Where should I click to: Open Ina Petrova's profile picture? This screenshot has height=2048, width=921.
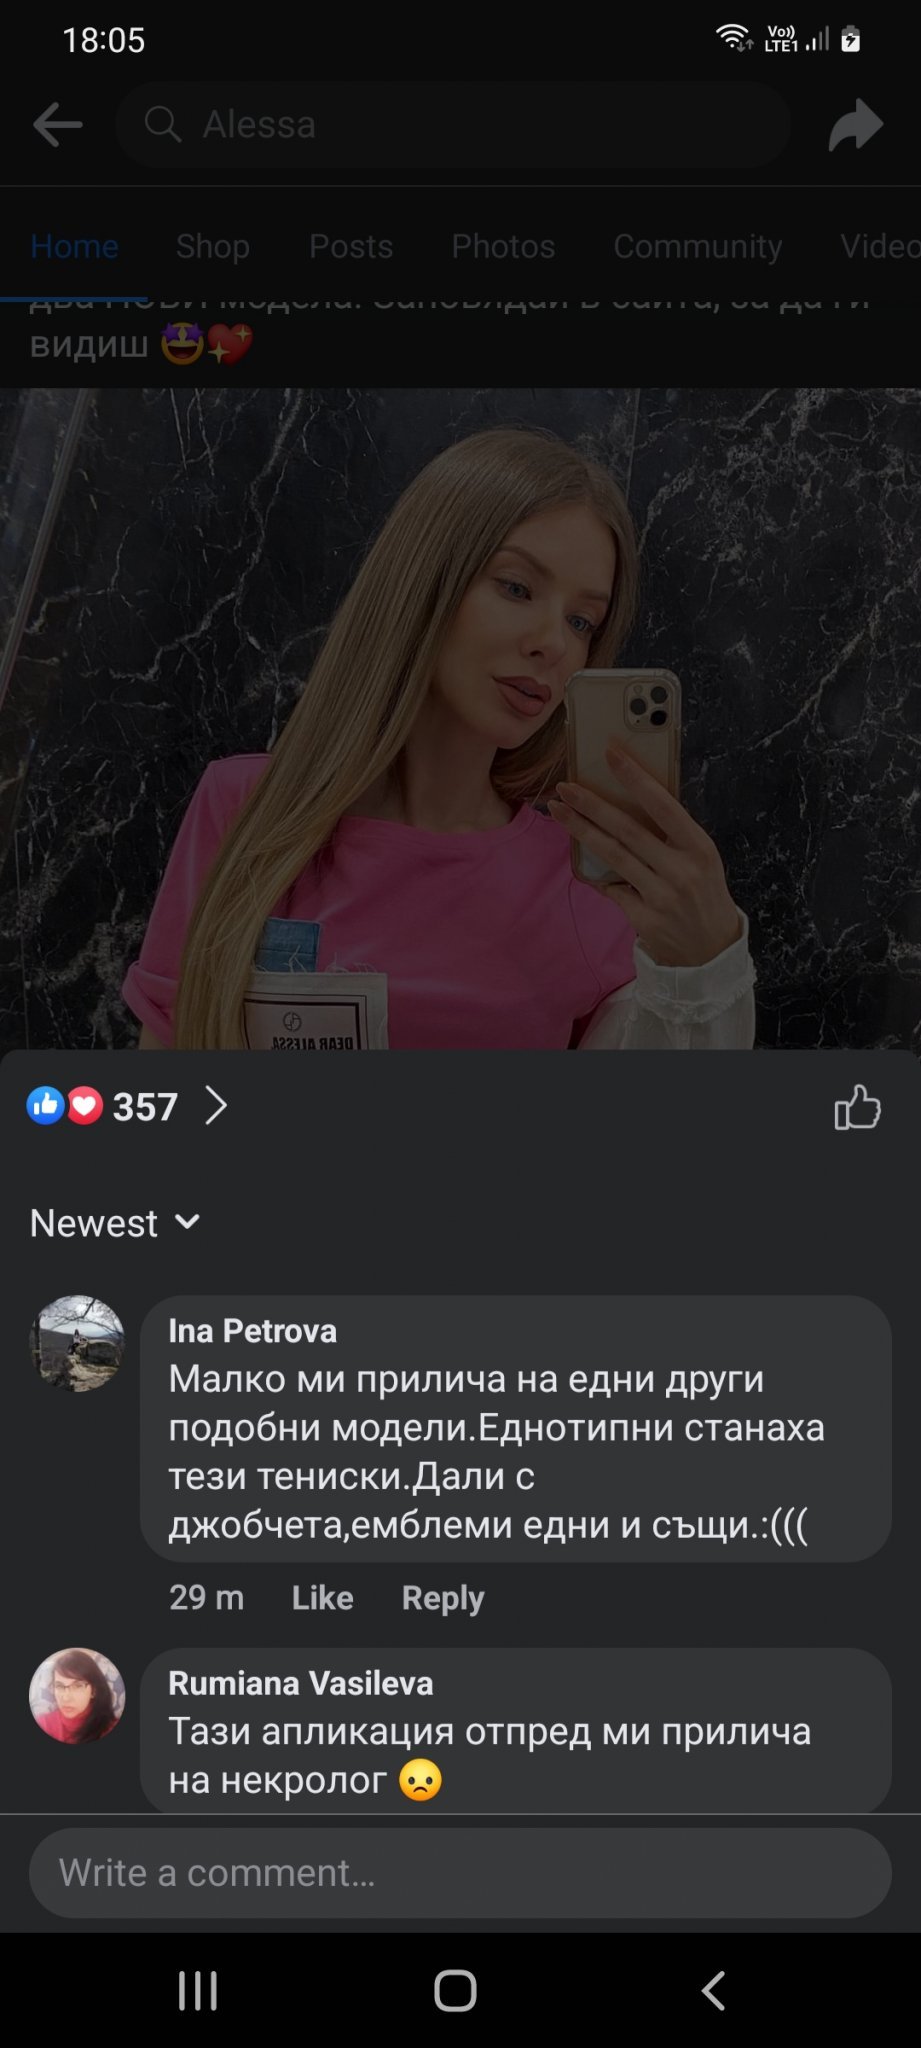click(77, 1343)
